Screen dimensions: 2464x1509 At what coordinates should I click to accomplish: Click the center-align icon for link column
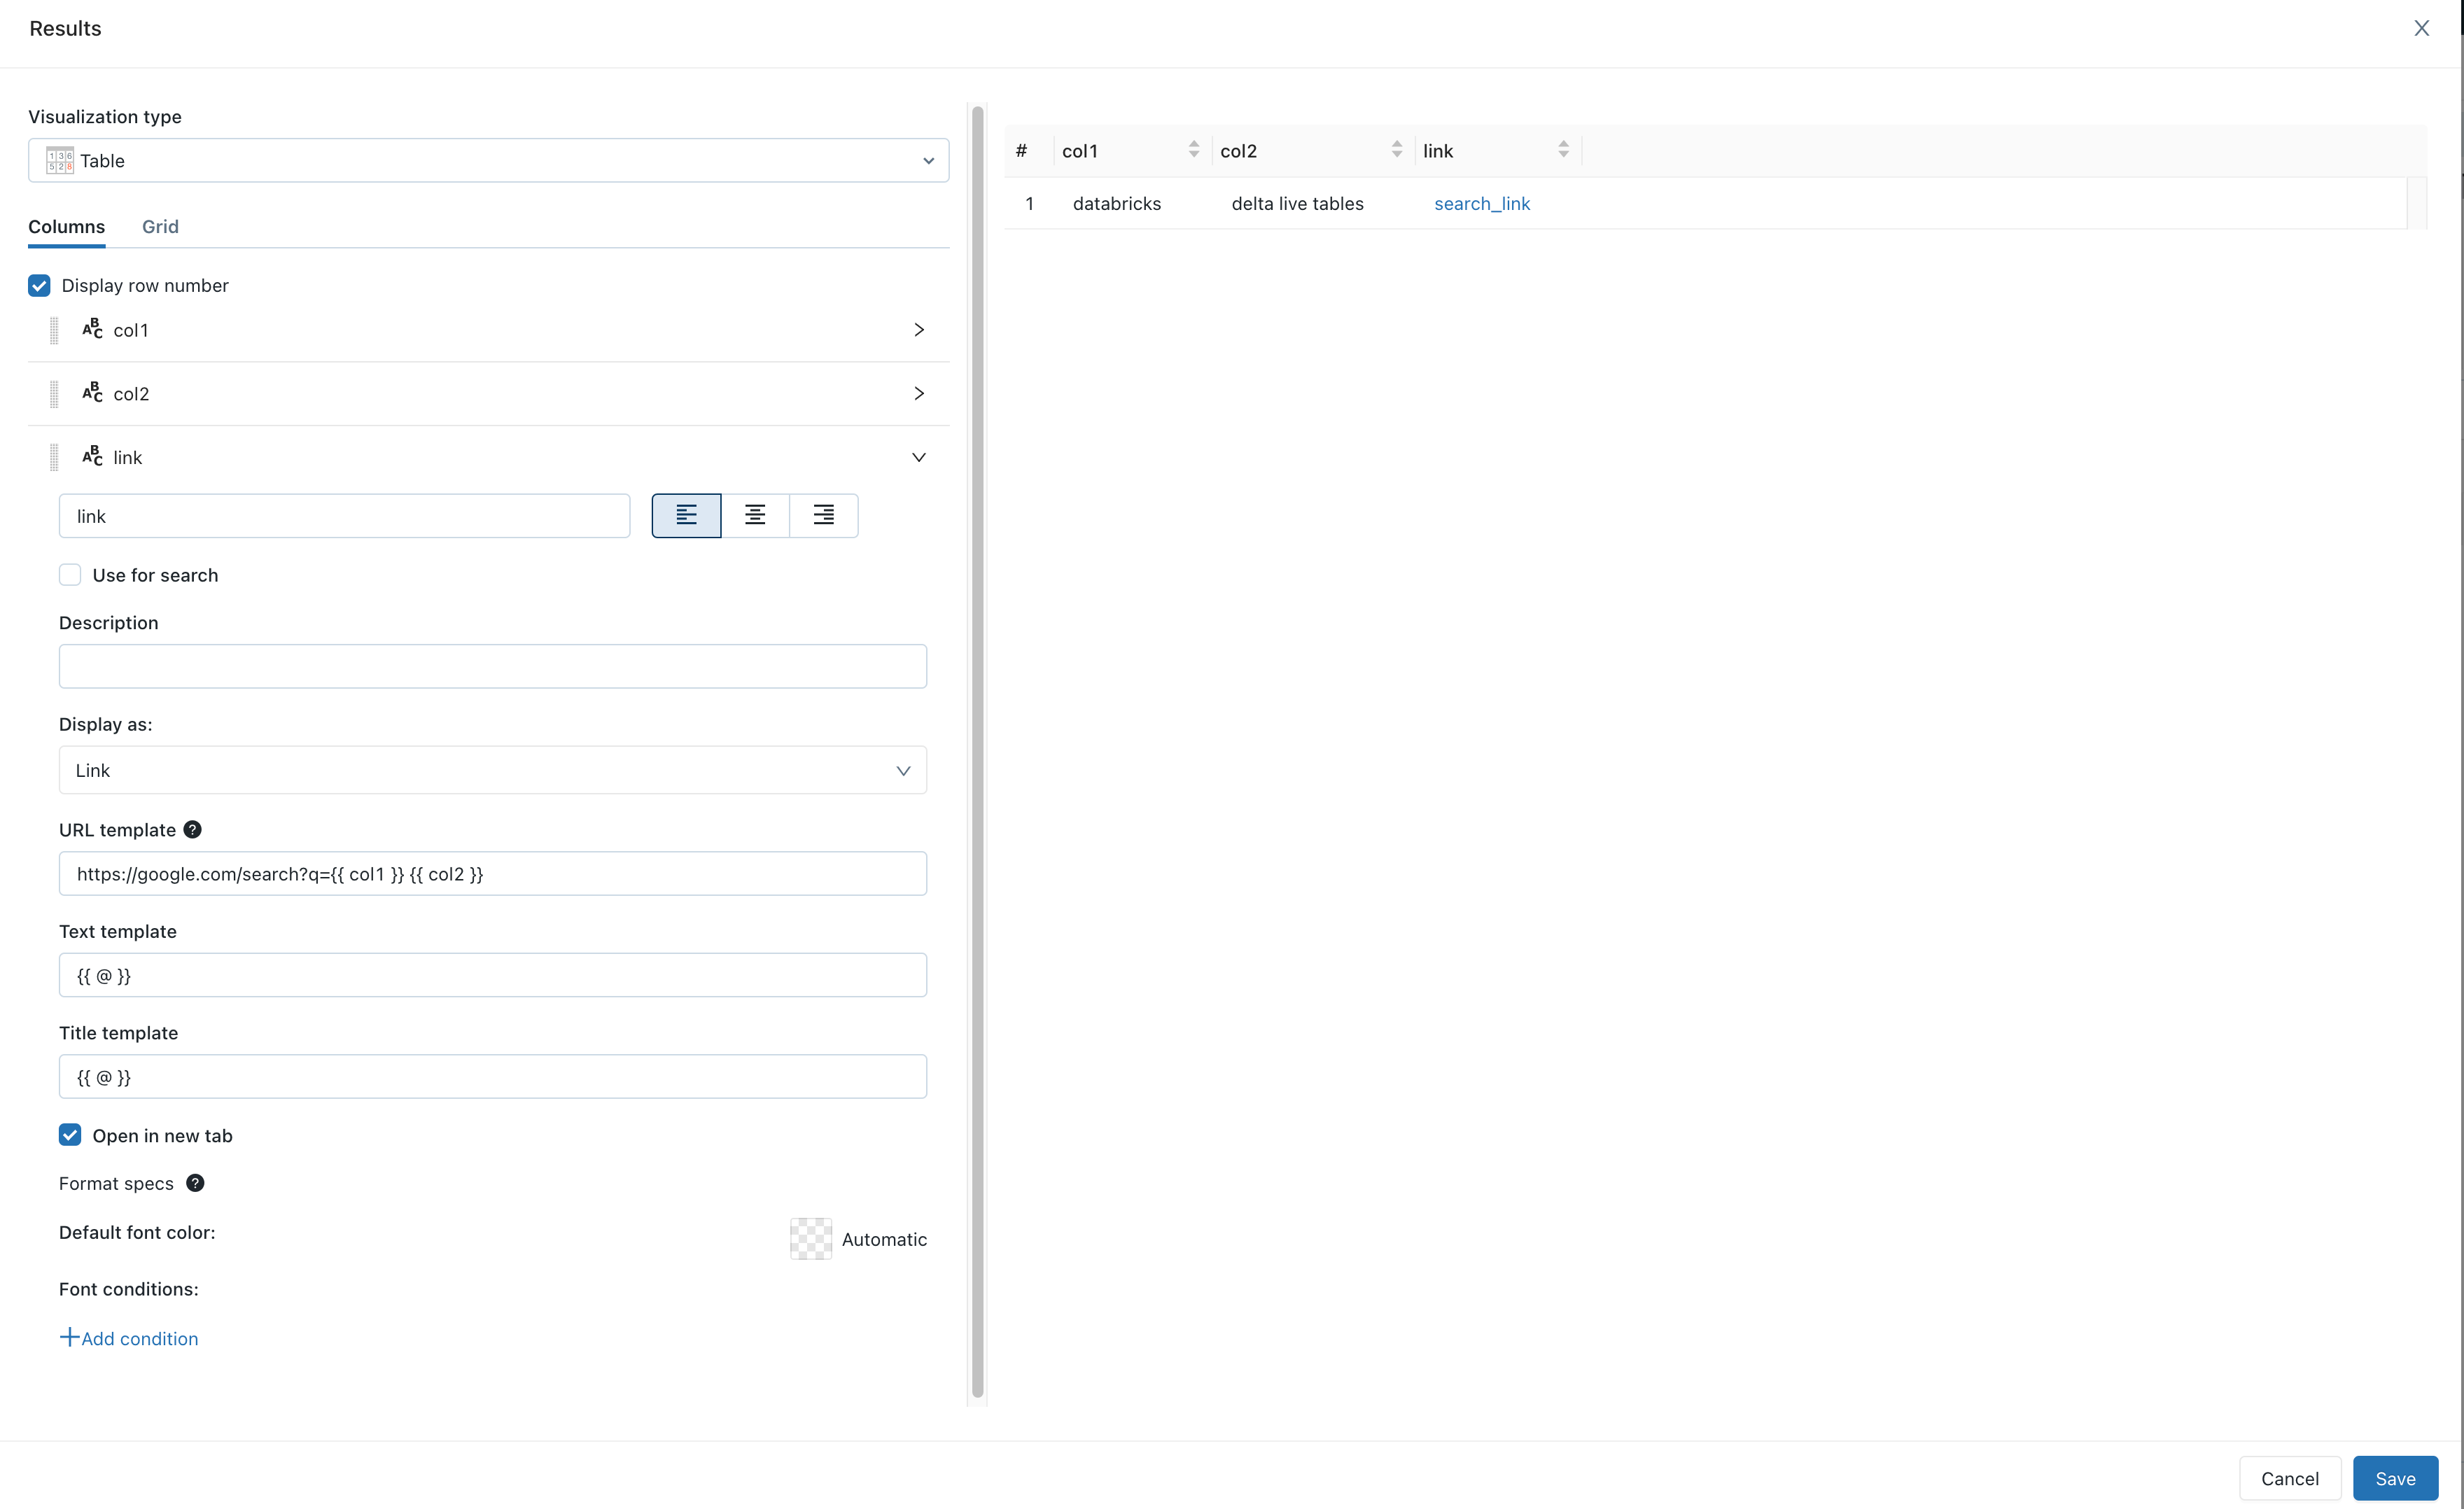(755, 515)
